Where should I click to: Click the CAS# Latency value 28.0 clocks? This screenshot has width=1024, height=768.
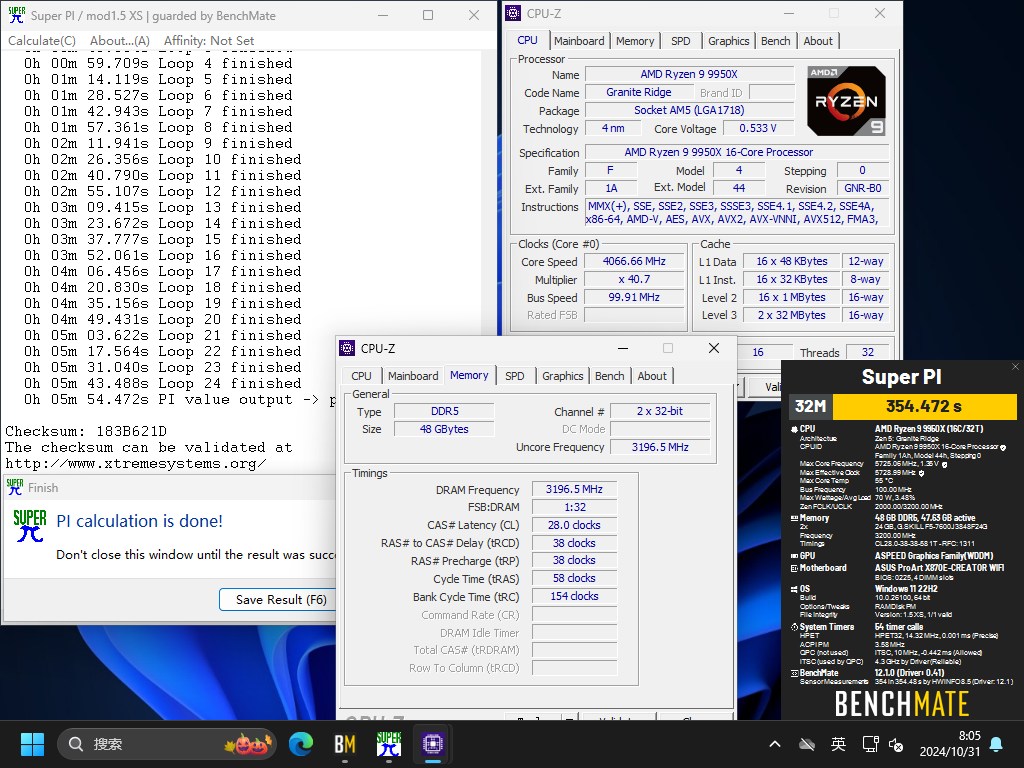(x=574, y=525)
